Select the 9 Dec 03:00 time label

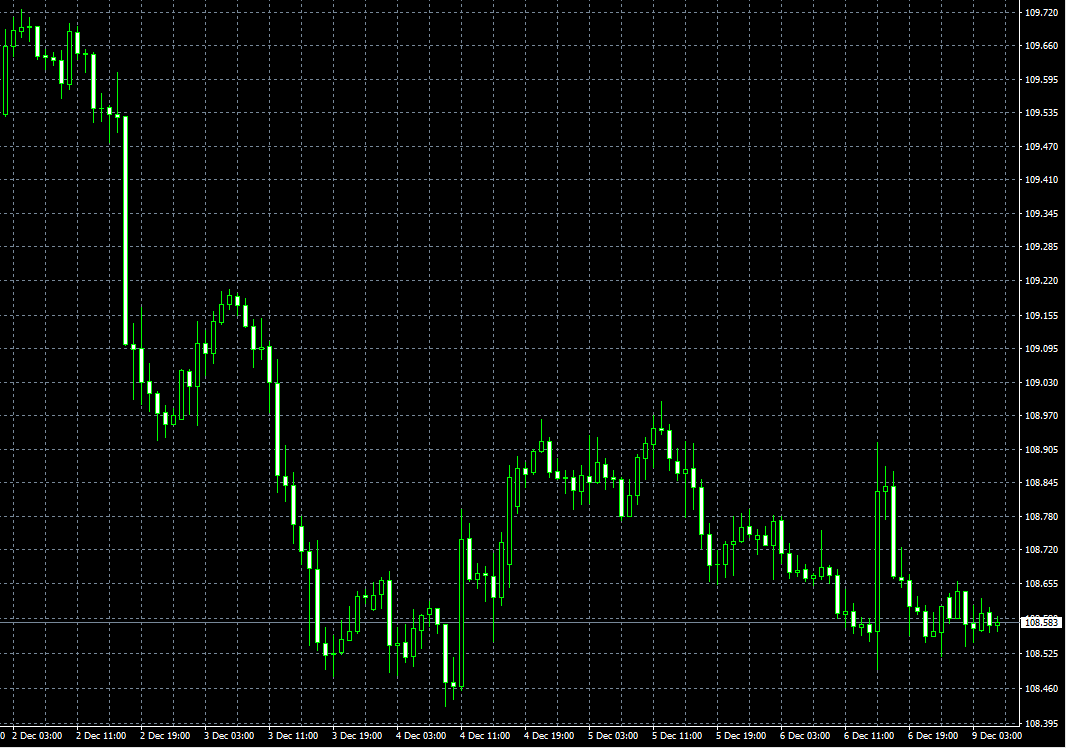997,736
